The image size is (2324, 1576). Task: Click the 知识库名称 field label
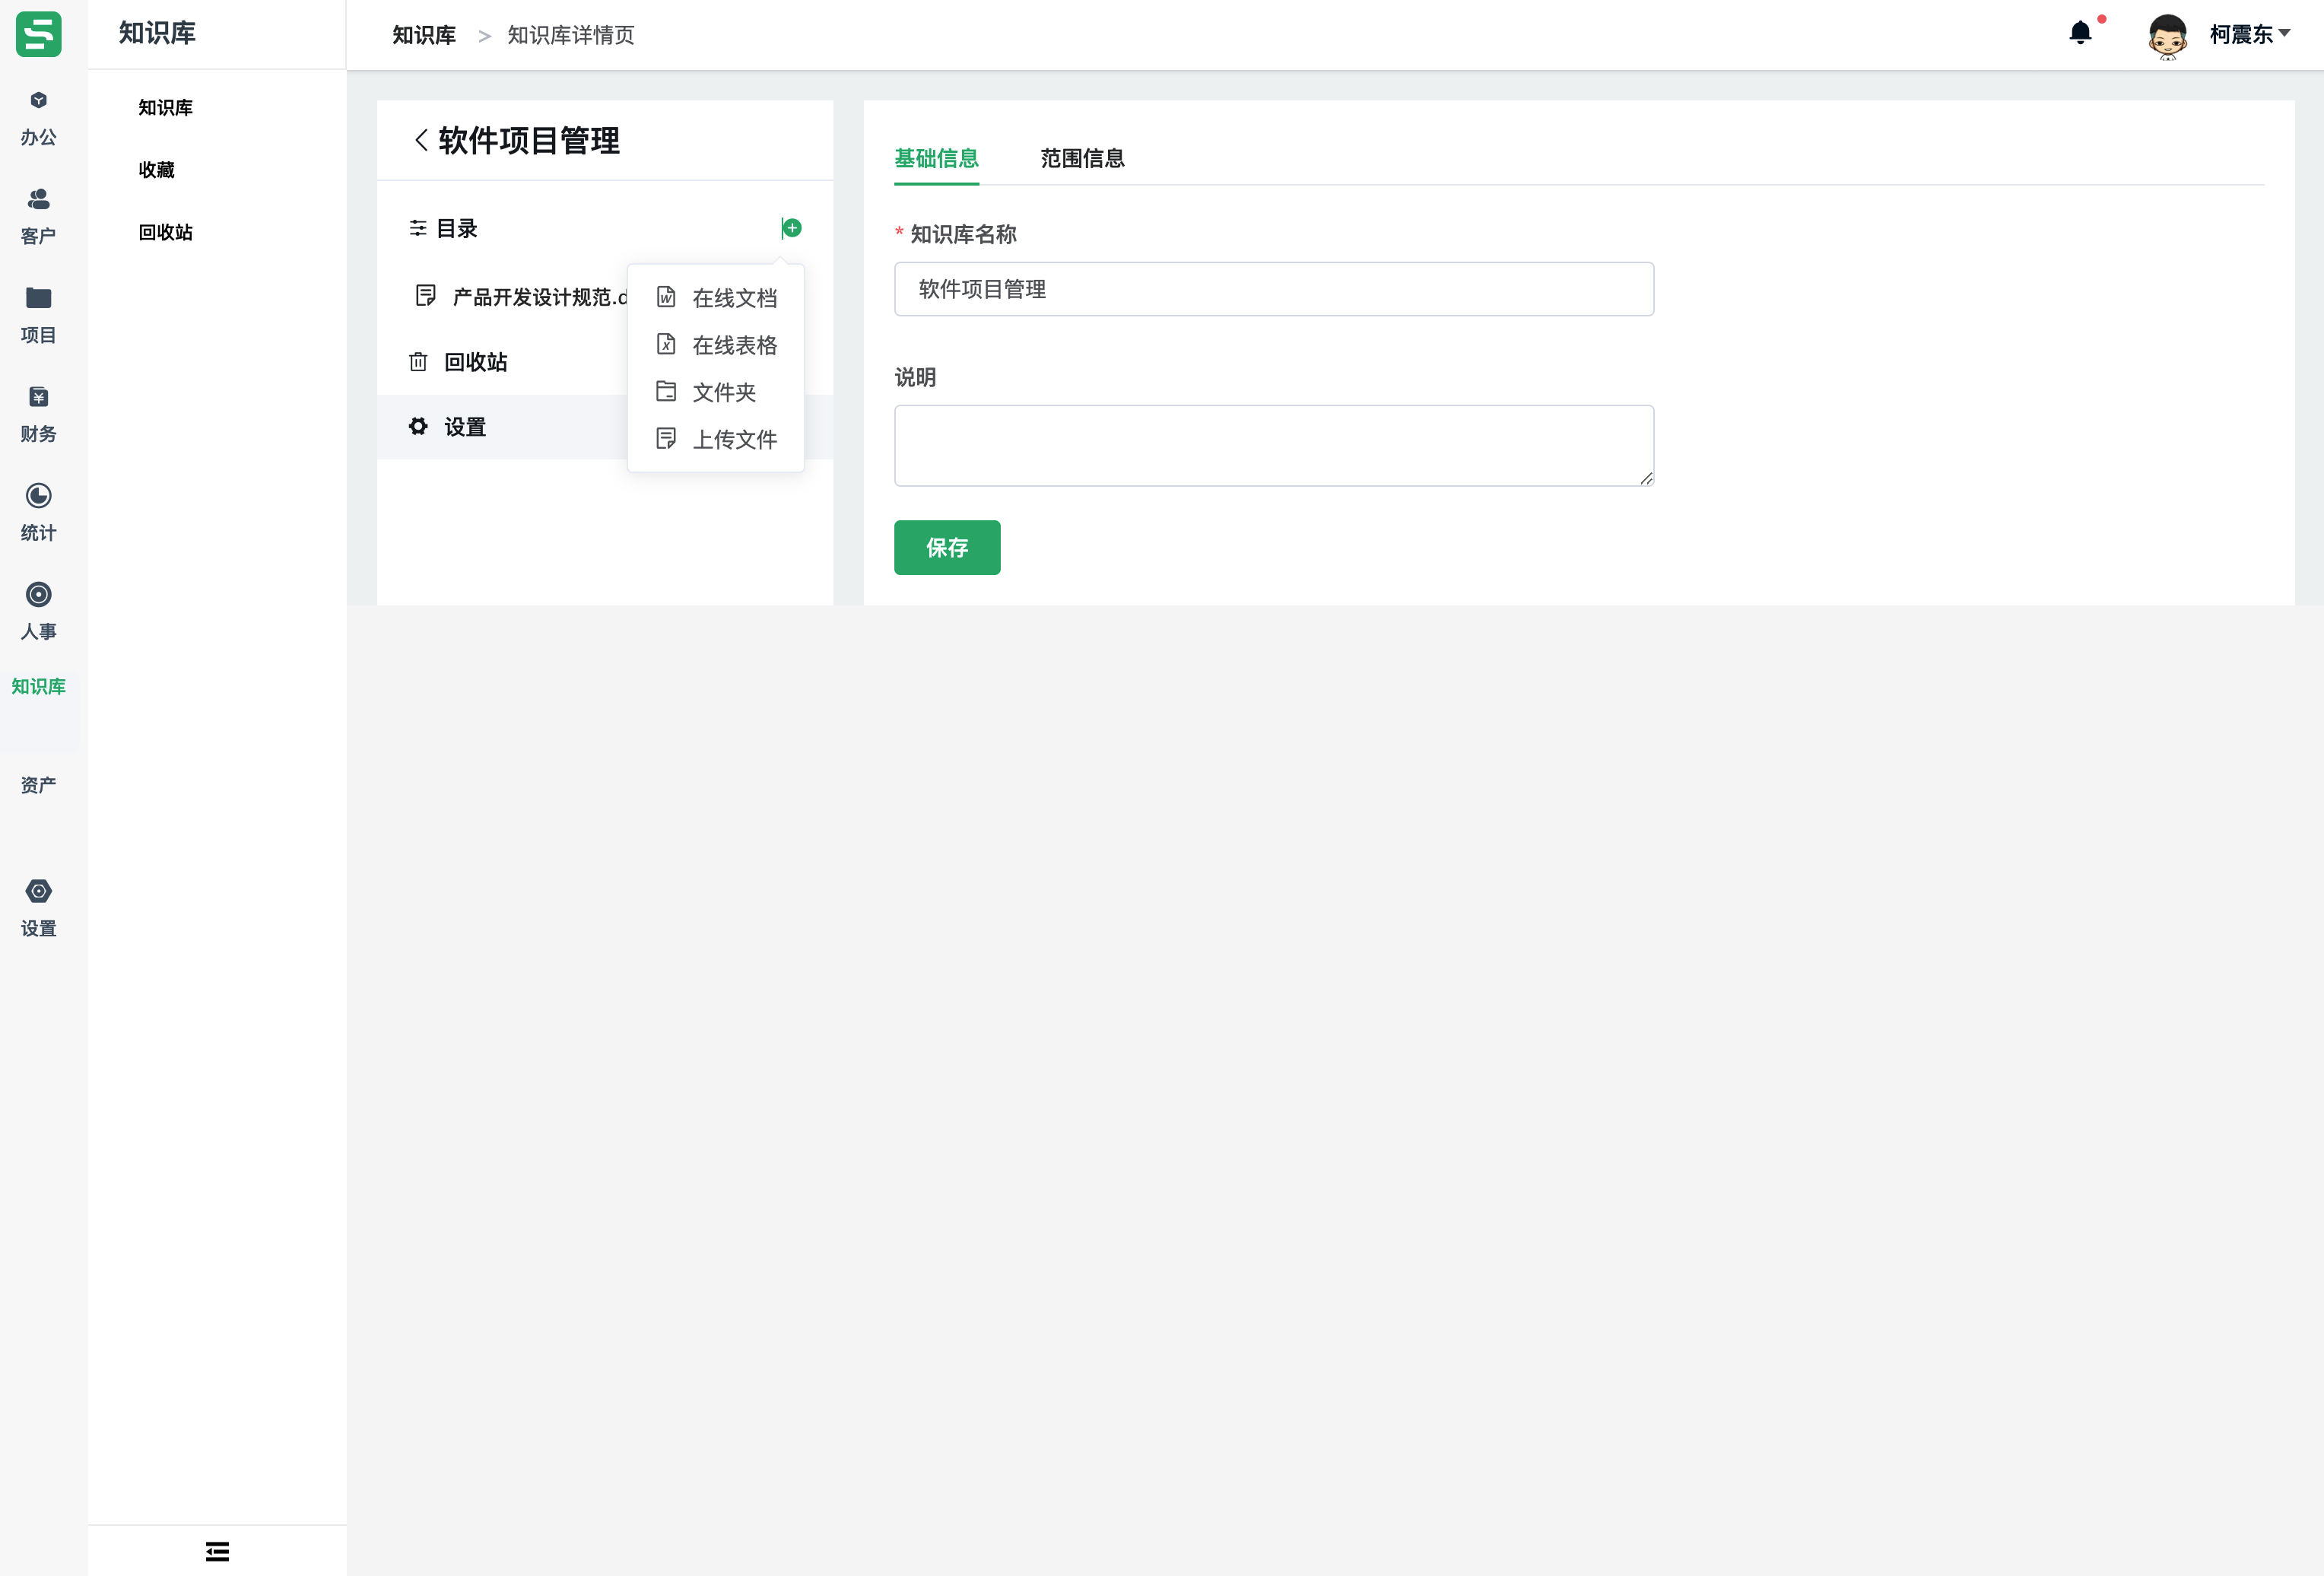pos(963,234)
